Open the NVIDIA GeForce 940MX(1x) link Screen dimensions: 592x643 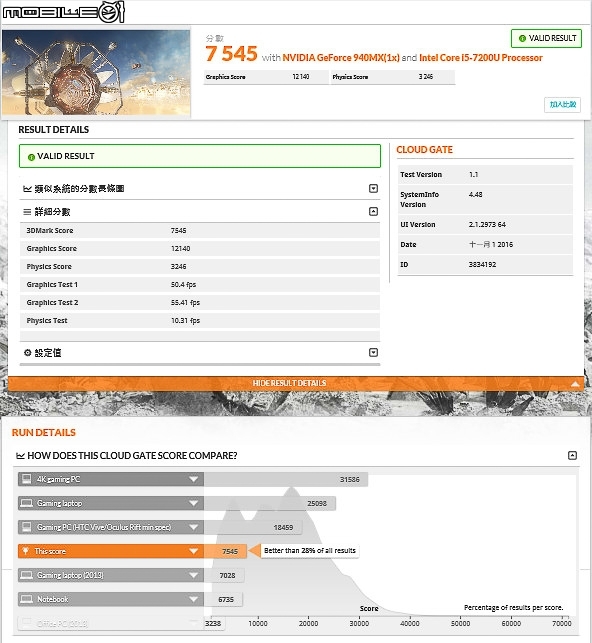tap(341, 58)
